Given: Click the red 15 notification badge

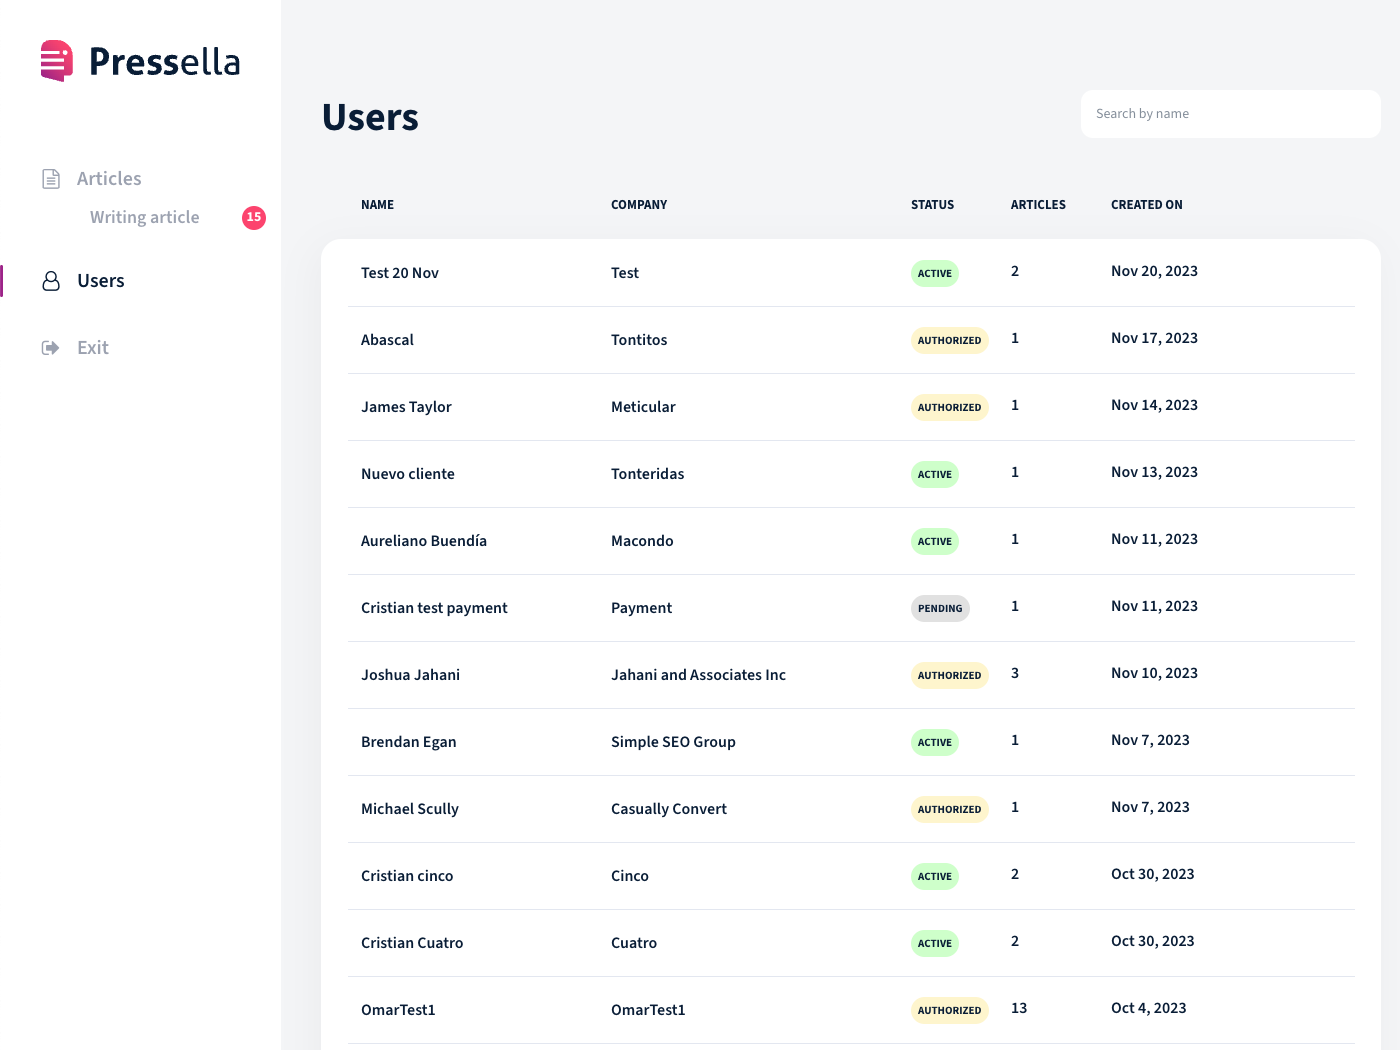Looking at the screenshot, I should point(254,217).
